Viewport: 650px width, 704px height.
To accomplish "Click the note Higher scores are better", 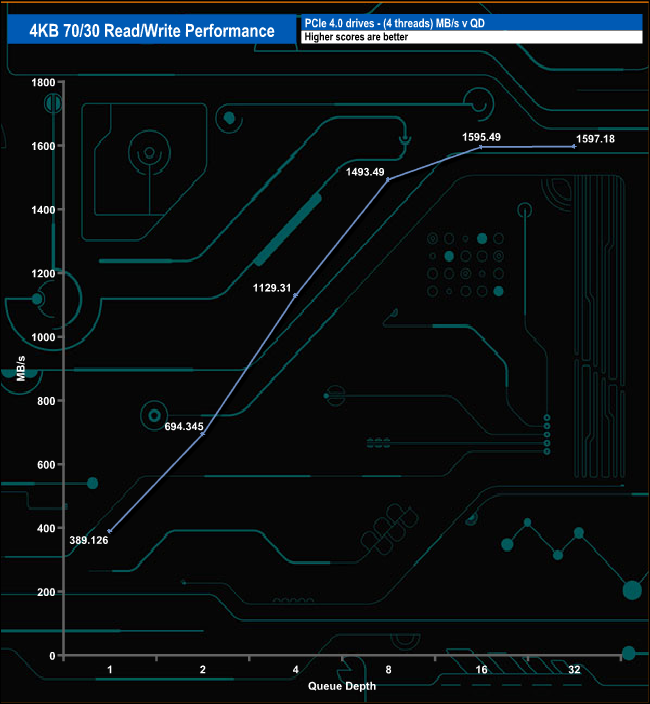I will click(356, 37).
